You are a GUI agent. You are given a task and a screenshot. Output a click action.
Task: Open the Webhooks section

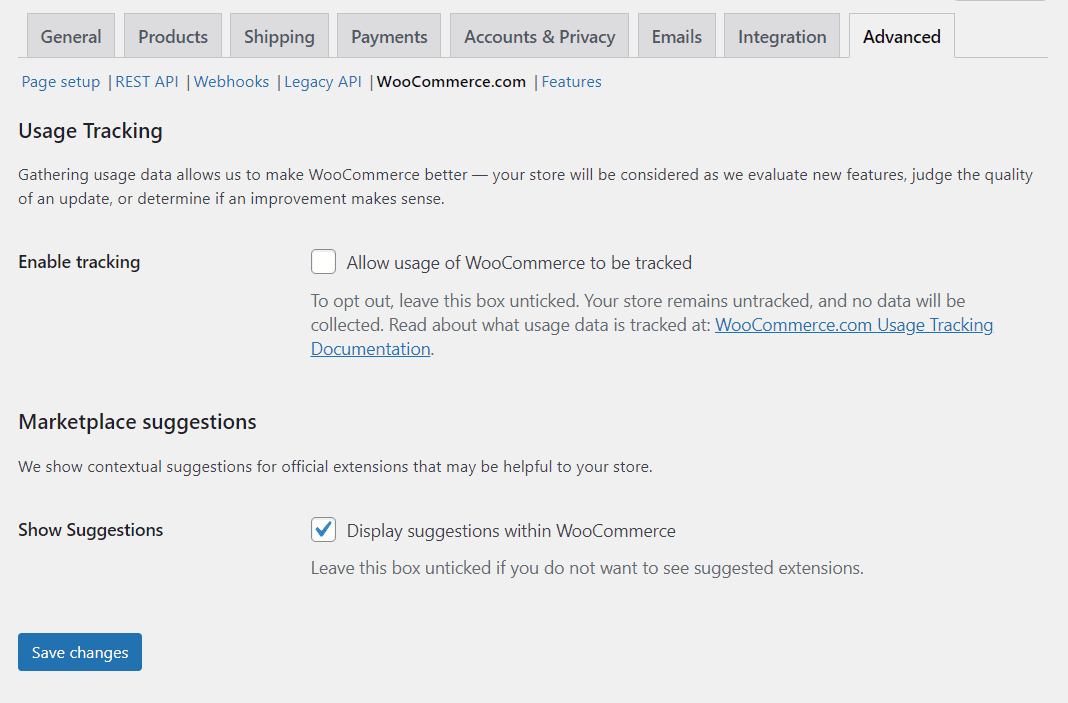[231, 81]
